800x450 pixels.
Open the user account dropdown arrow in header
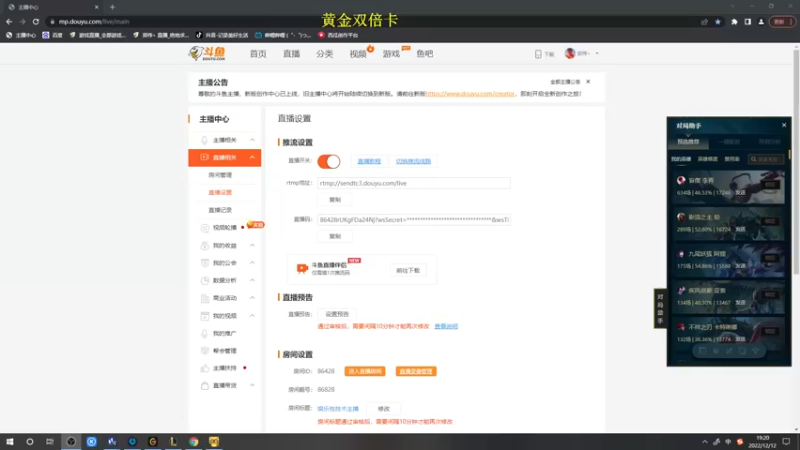pos(597,54)
